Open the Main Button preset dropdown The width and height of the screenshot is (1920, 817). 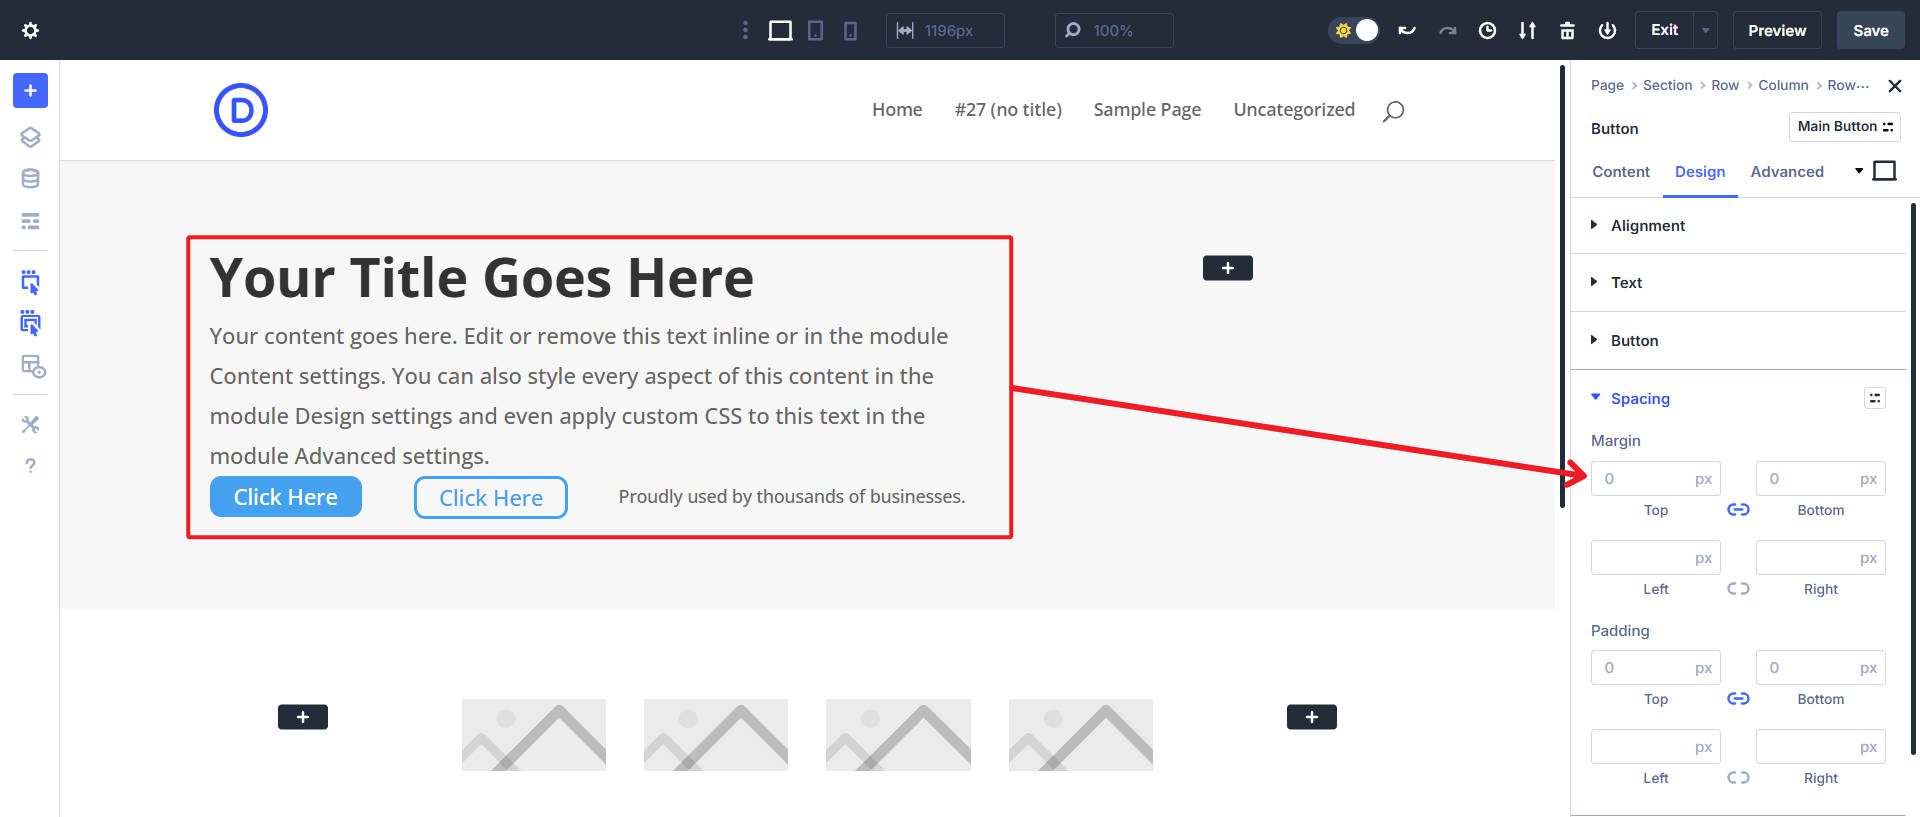click(x=1844, y=127)
